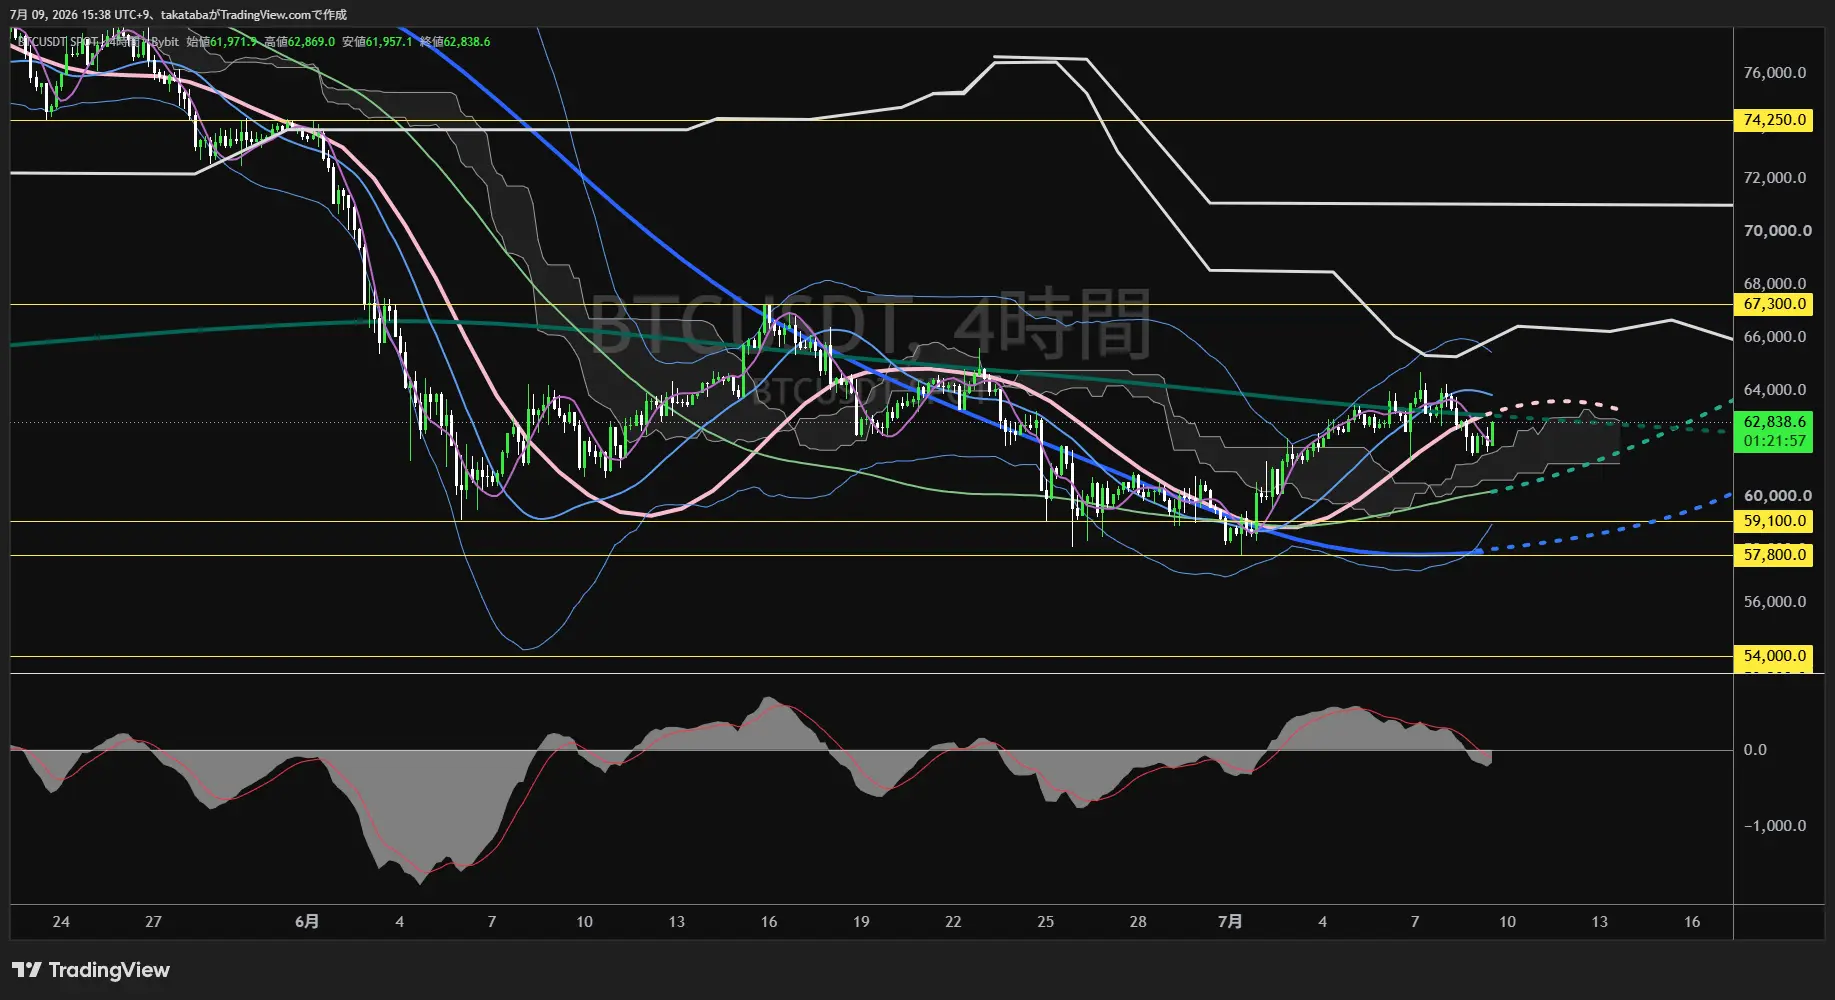Click the −1,000.0 indicator axis value
This screenshot has width=1835, height=1000.
[1774, 826]
